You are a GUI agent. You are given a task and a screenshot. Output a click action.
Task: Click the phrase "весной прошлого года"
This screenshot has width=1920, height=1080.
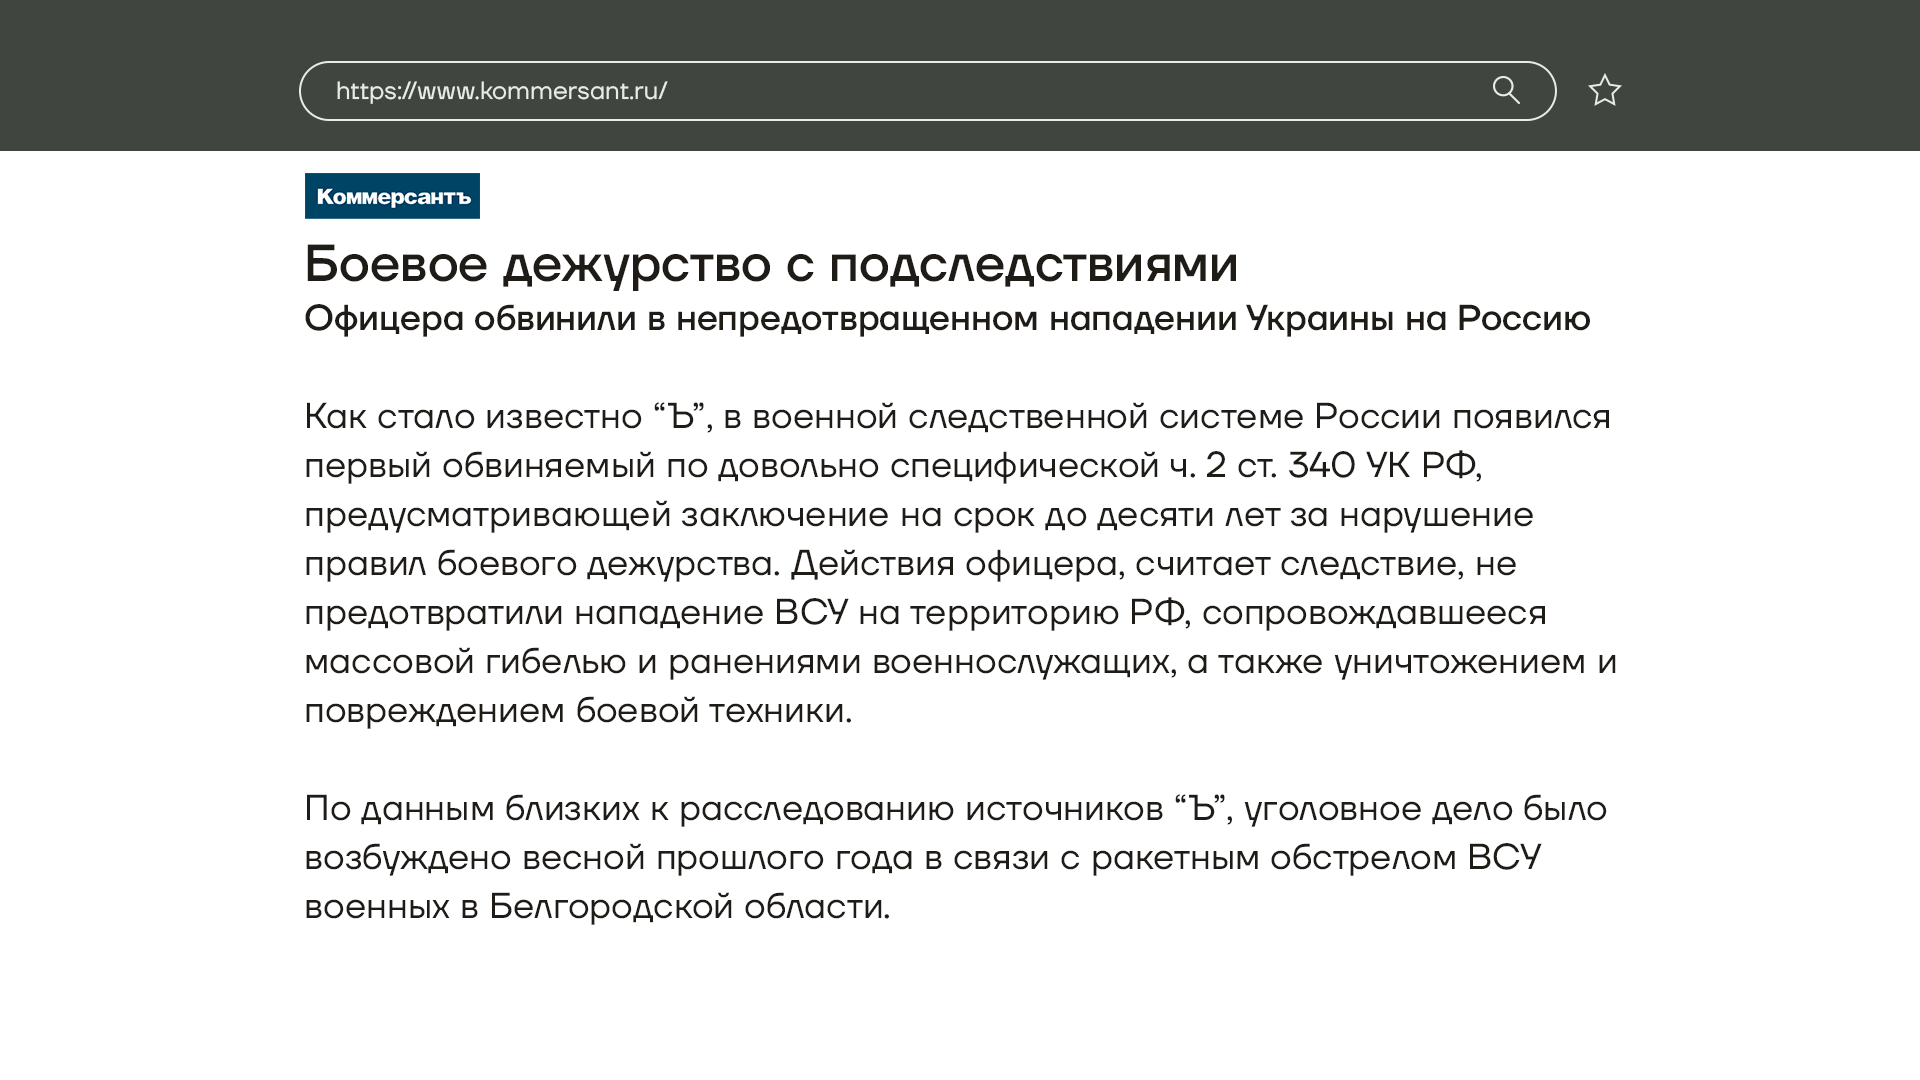(x=717, y=858)
